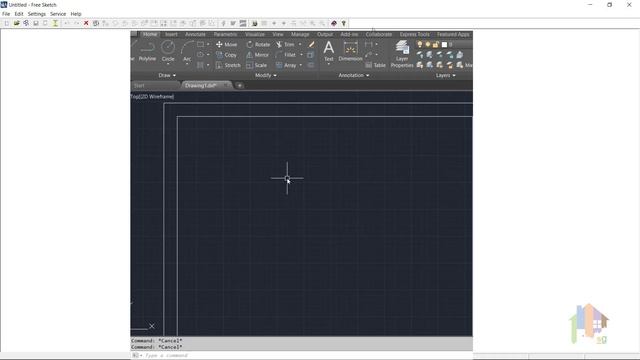
Task: Open Layer Properties manager
Action: 402,54
